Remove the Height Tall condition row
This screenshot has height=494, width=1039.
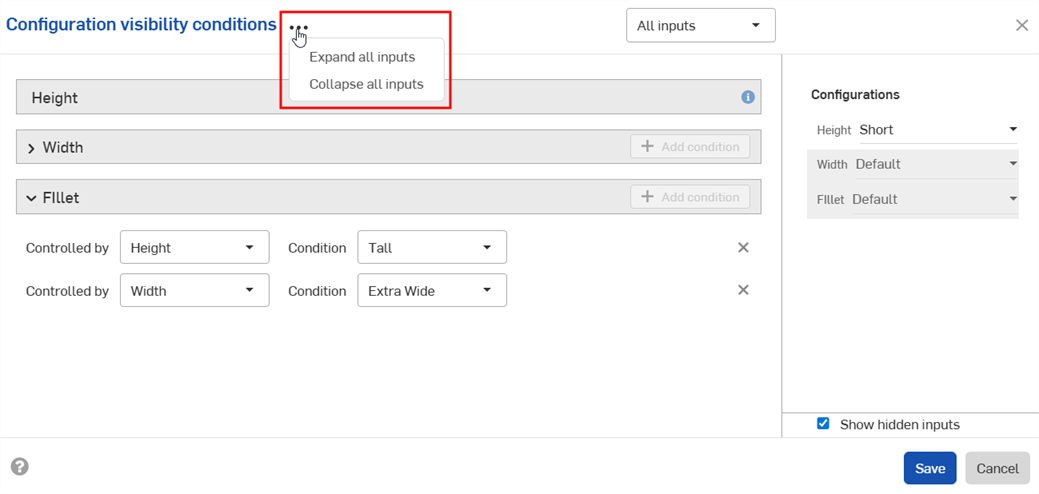pyautogui.click(x=743, y=248)
